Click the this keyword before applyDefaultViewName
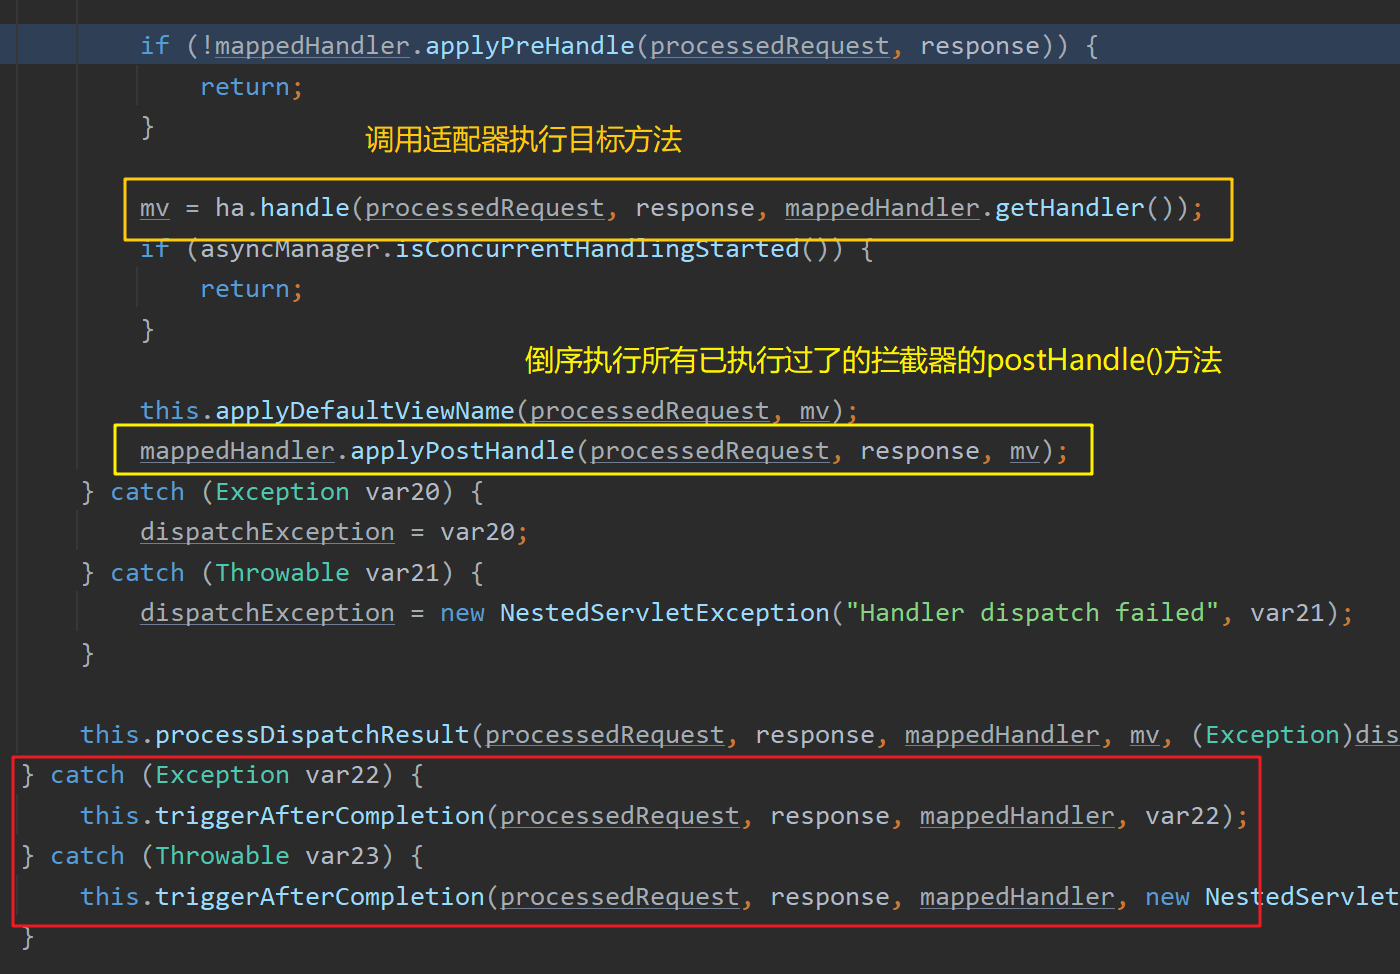The image size is (1400, 974). pos(170,411)
